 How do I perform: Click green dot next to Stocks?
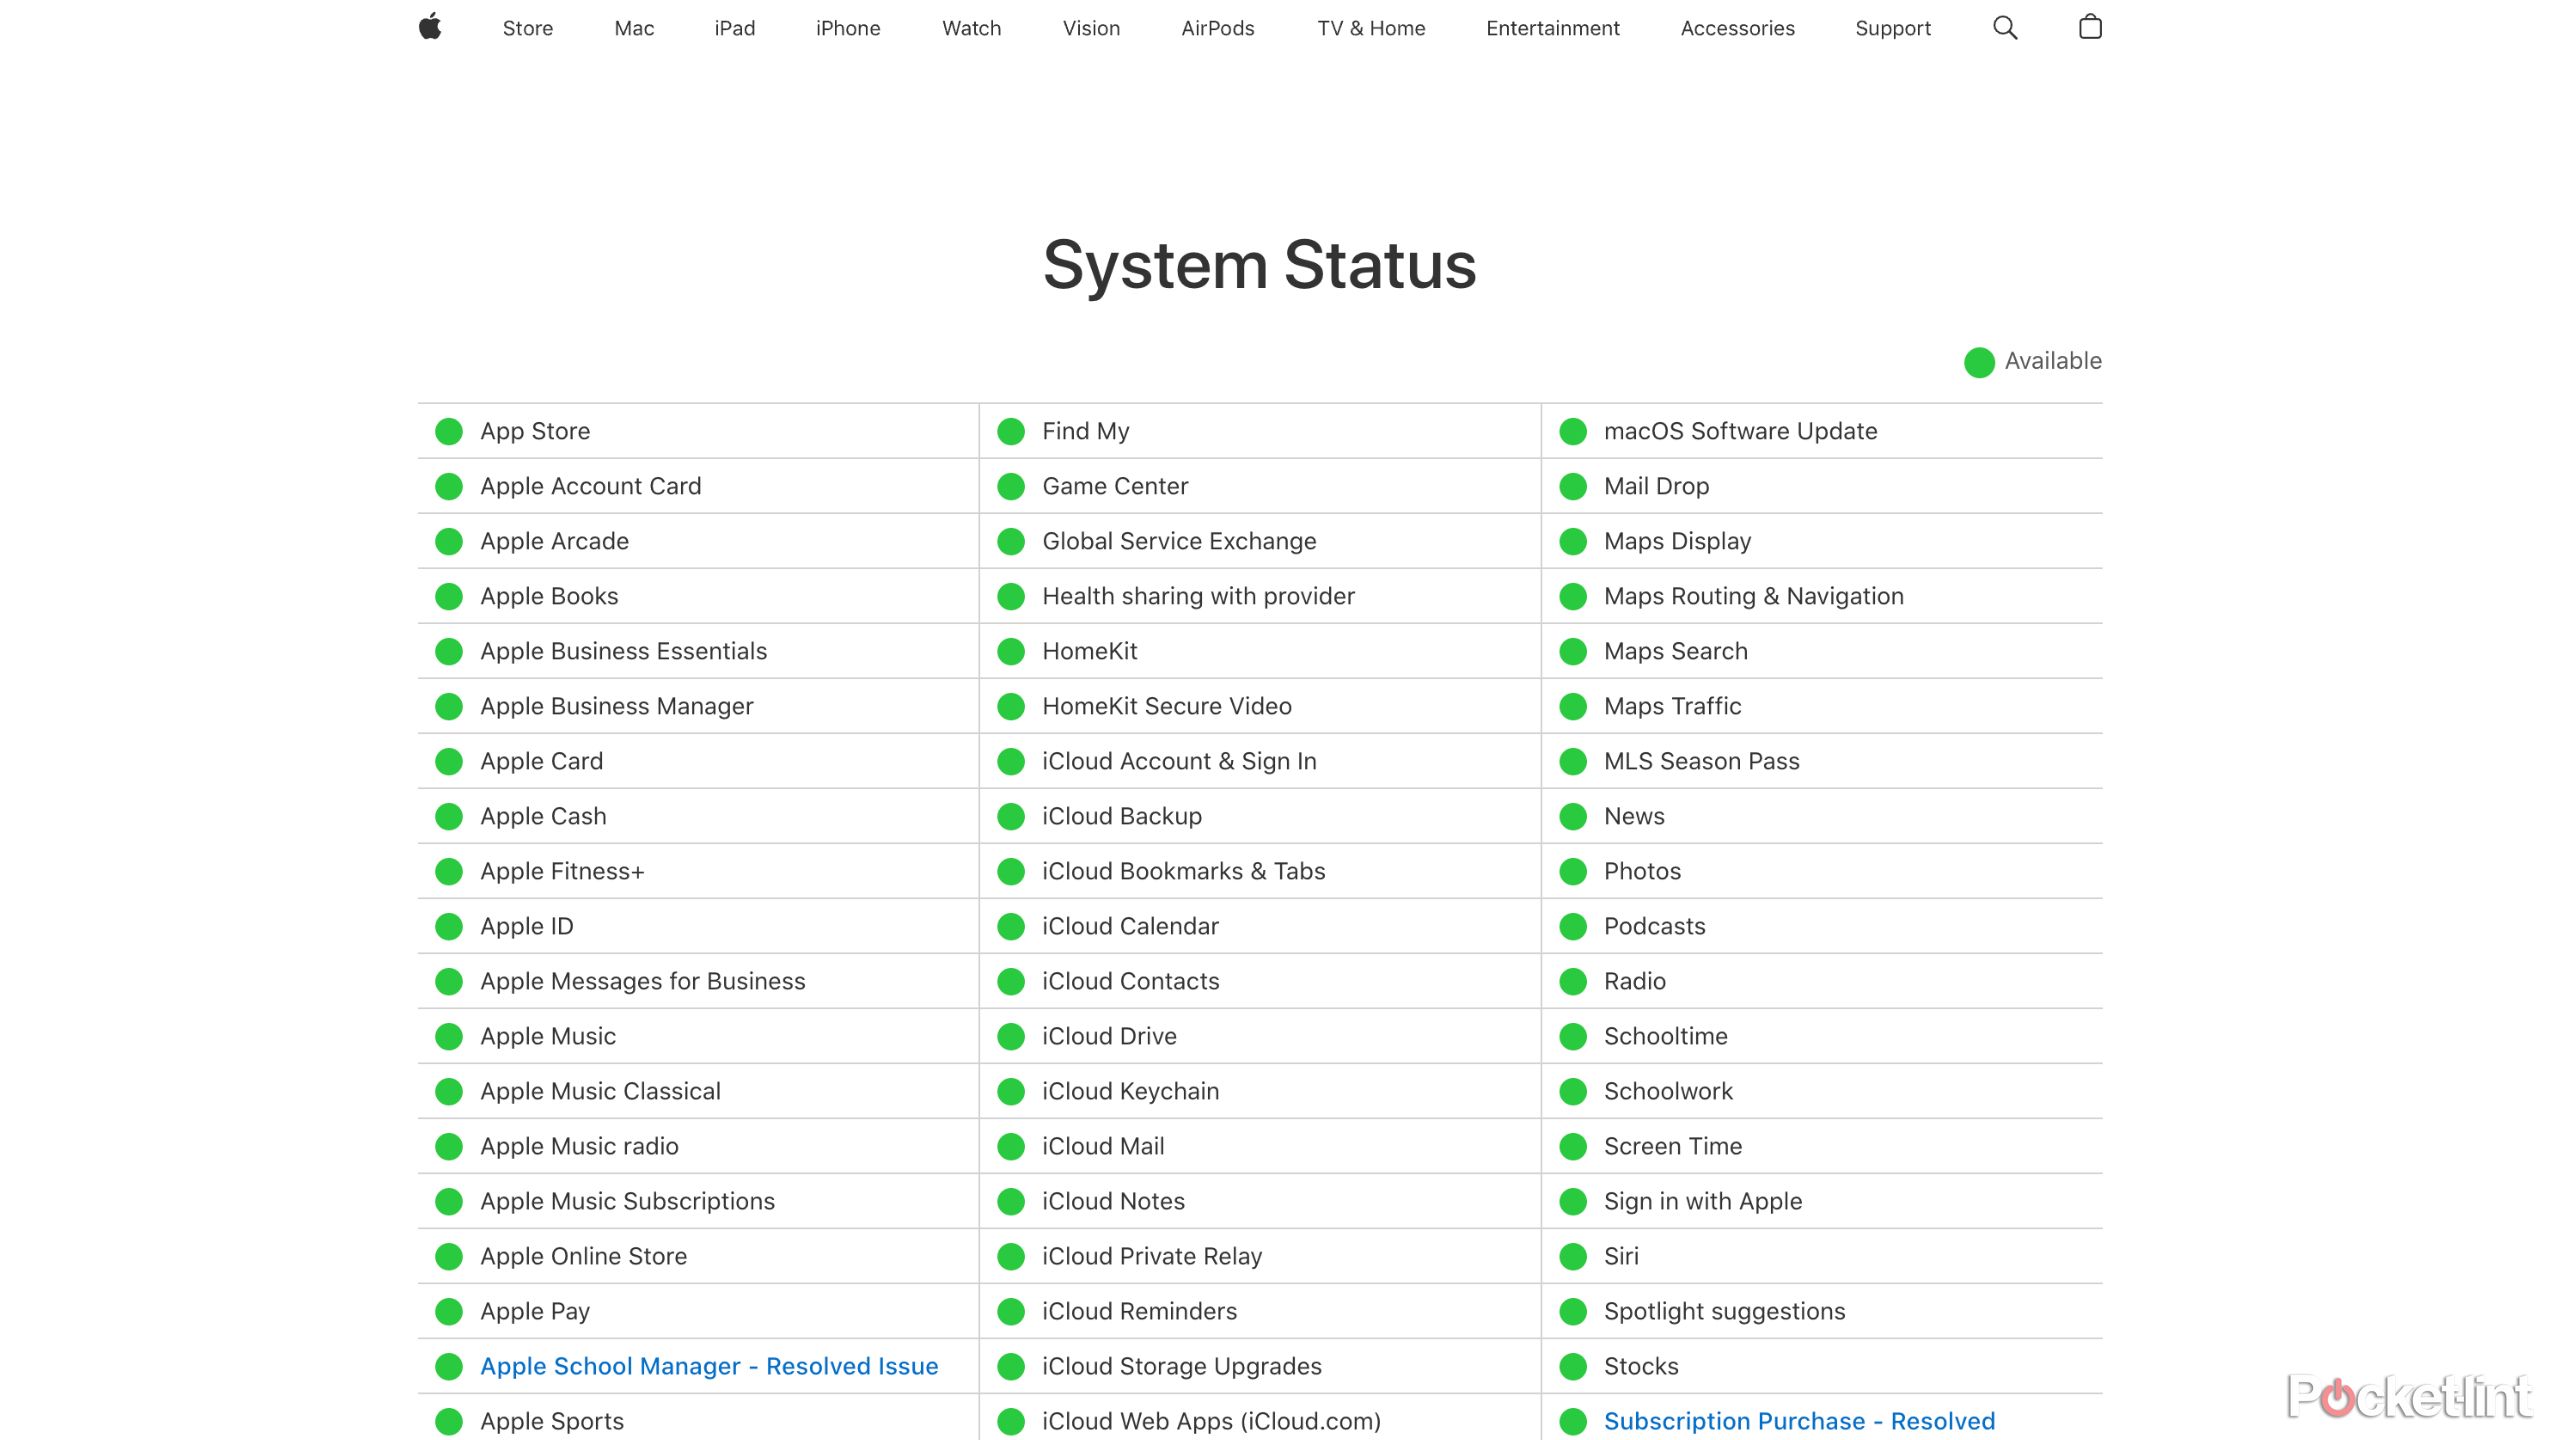click(x=1573, y=1366)
